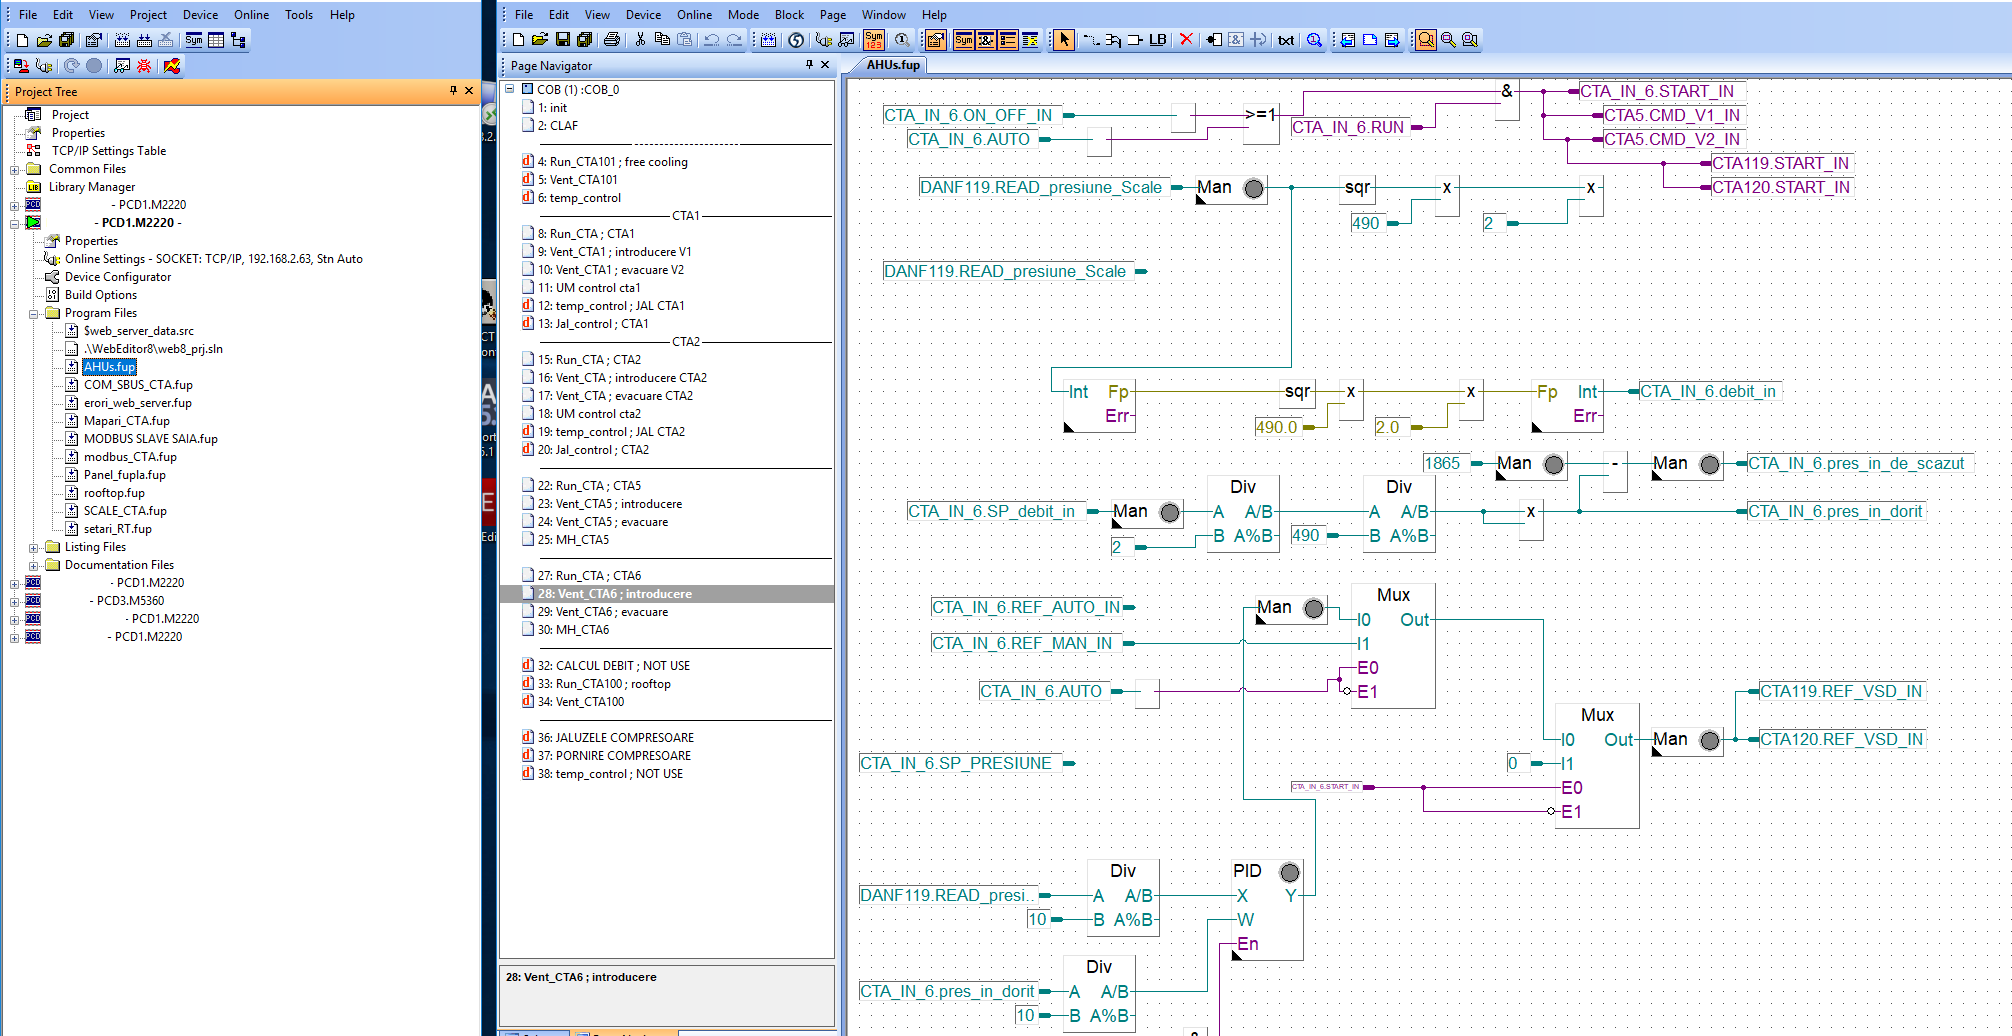
Task: Open the Project menu
Action: click(x=148, y=15)
